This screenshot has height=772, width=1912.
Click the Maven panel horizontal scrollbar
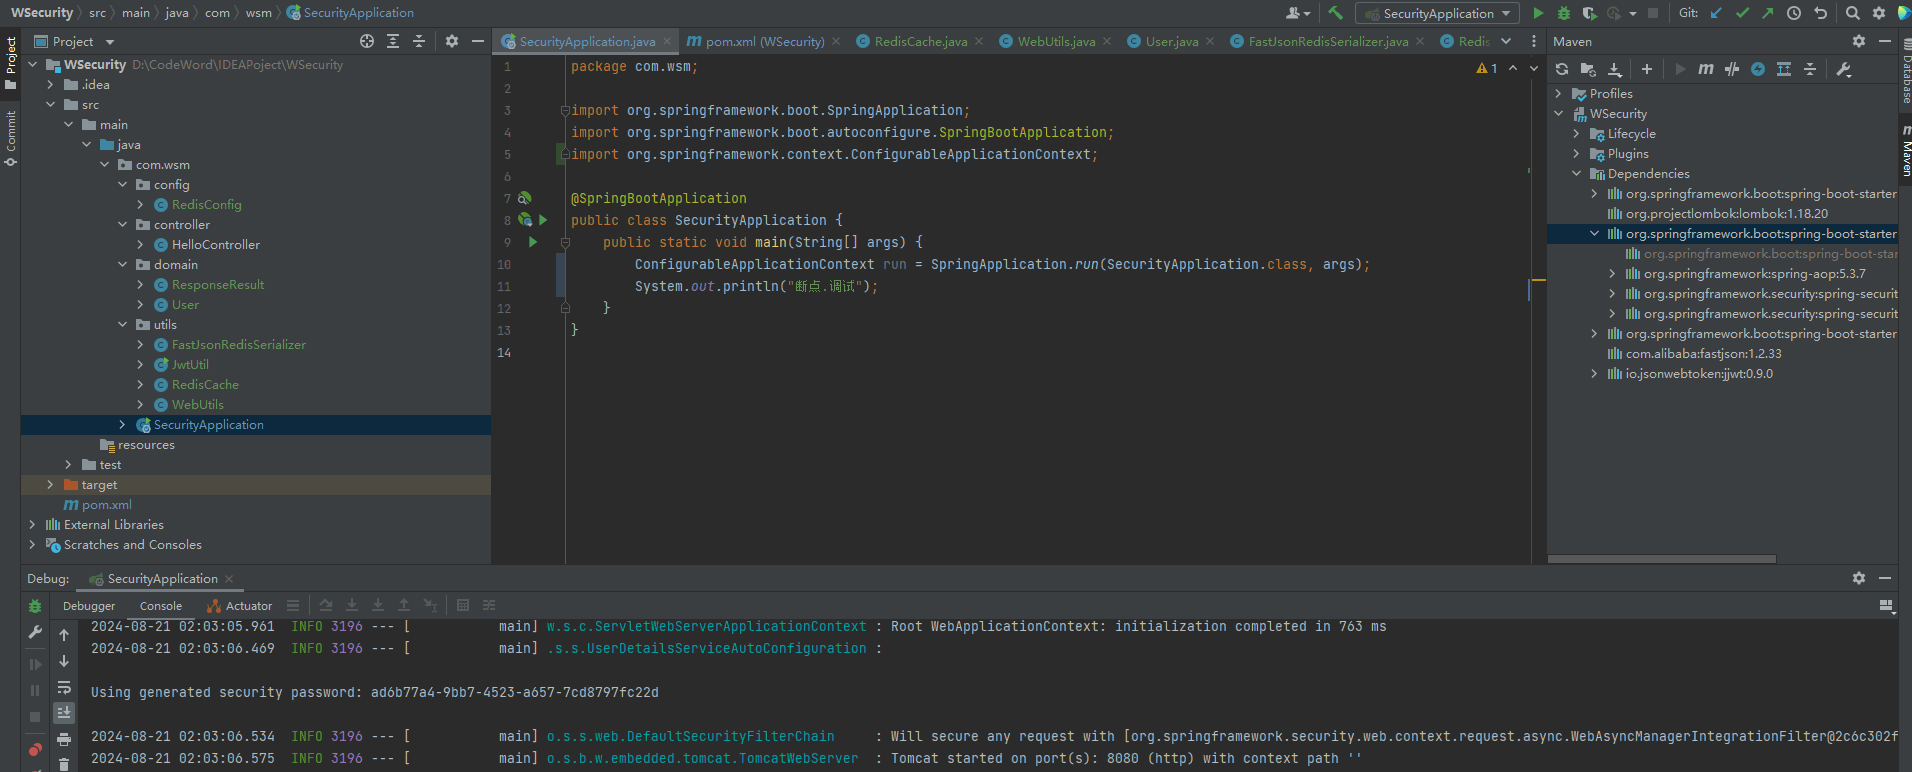click(1661, 559)
